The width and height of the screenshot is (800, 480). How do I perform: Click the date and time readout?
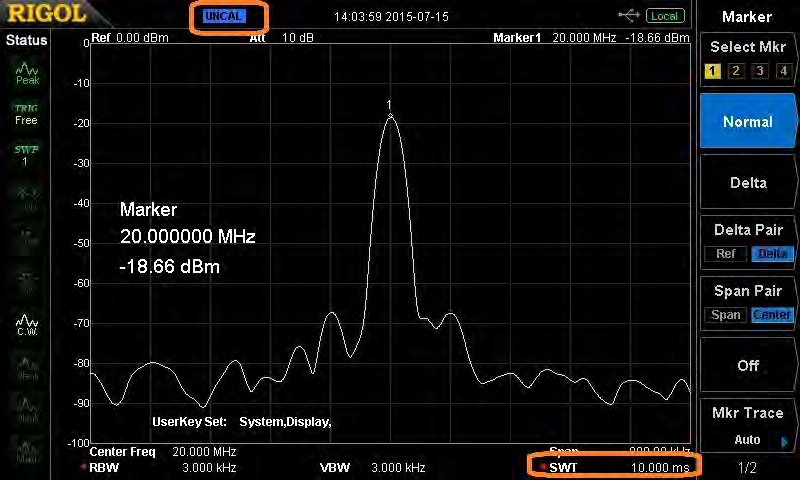391,17
